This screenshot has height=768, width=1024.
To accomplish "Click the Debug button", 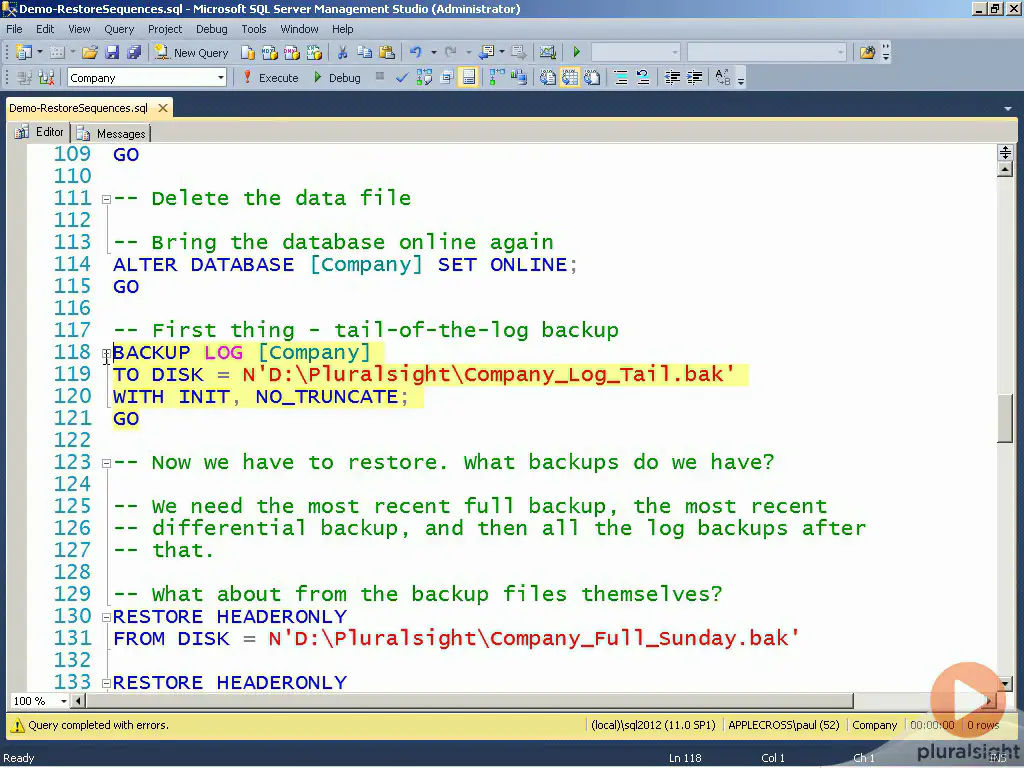I will [336, 78].
